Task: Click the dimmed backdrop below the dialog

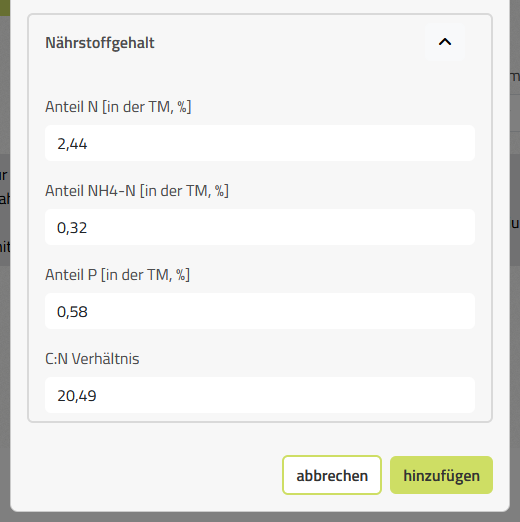Action: [260, 517]
